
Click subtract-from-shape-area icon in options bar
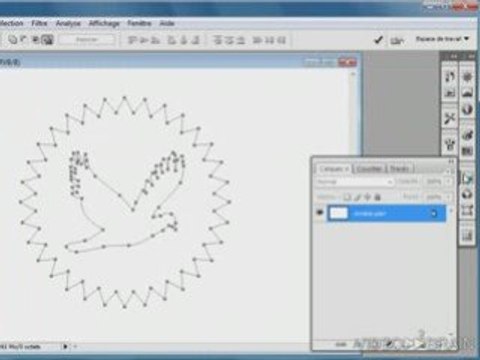click(x=23, y=40)
